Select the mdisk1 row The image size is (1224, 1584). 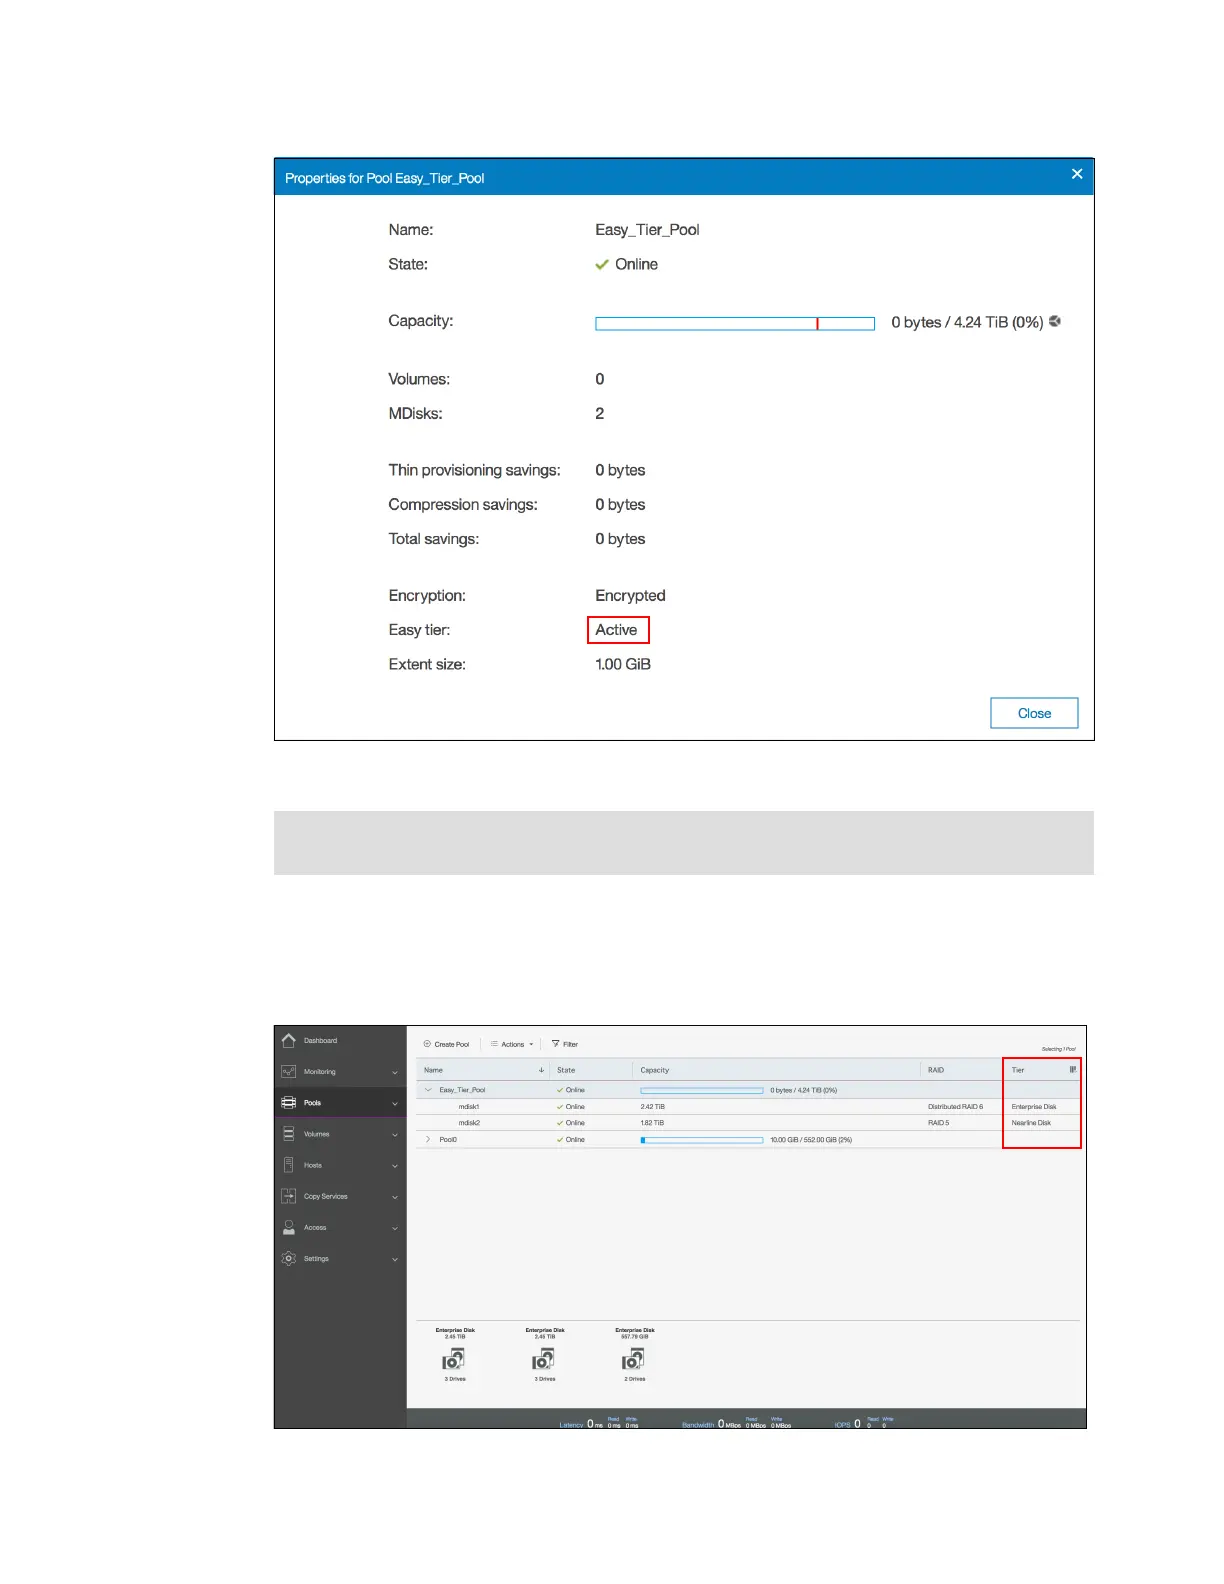point(747,1107)
